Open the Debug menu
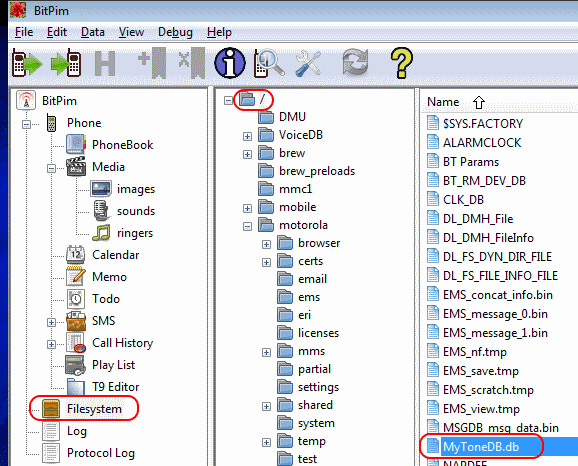578x466 pixels. coord(175,32)
